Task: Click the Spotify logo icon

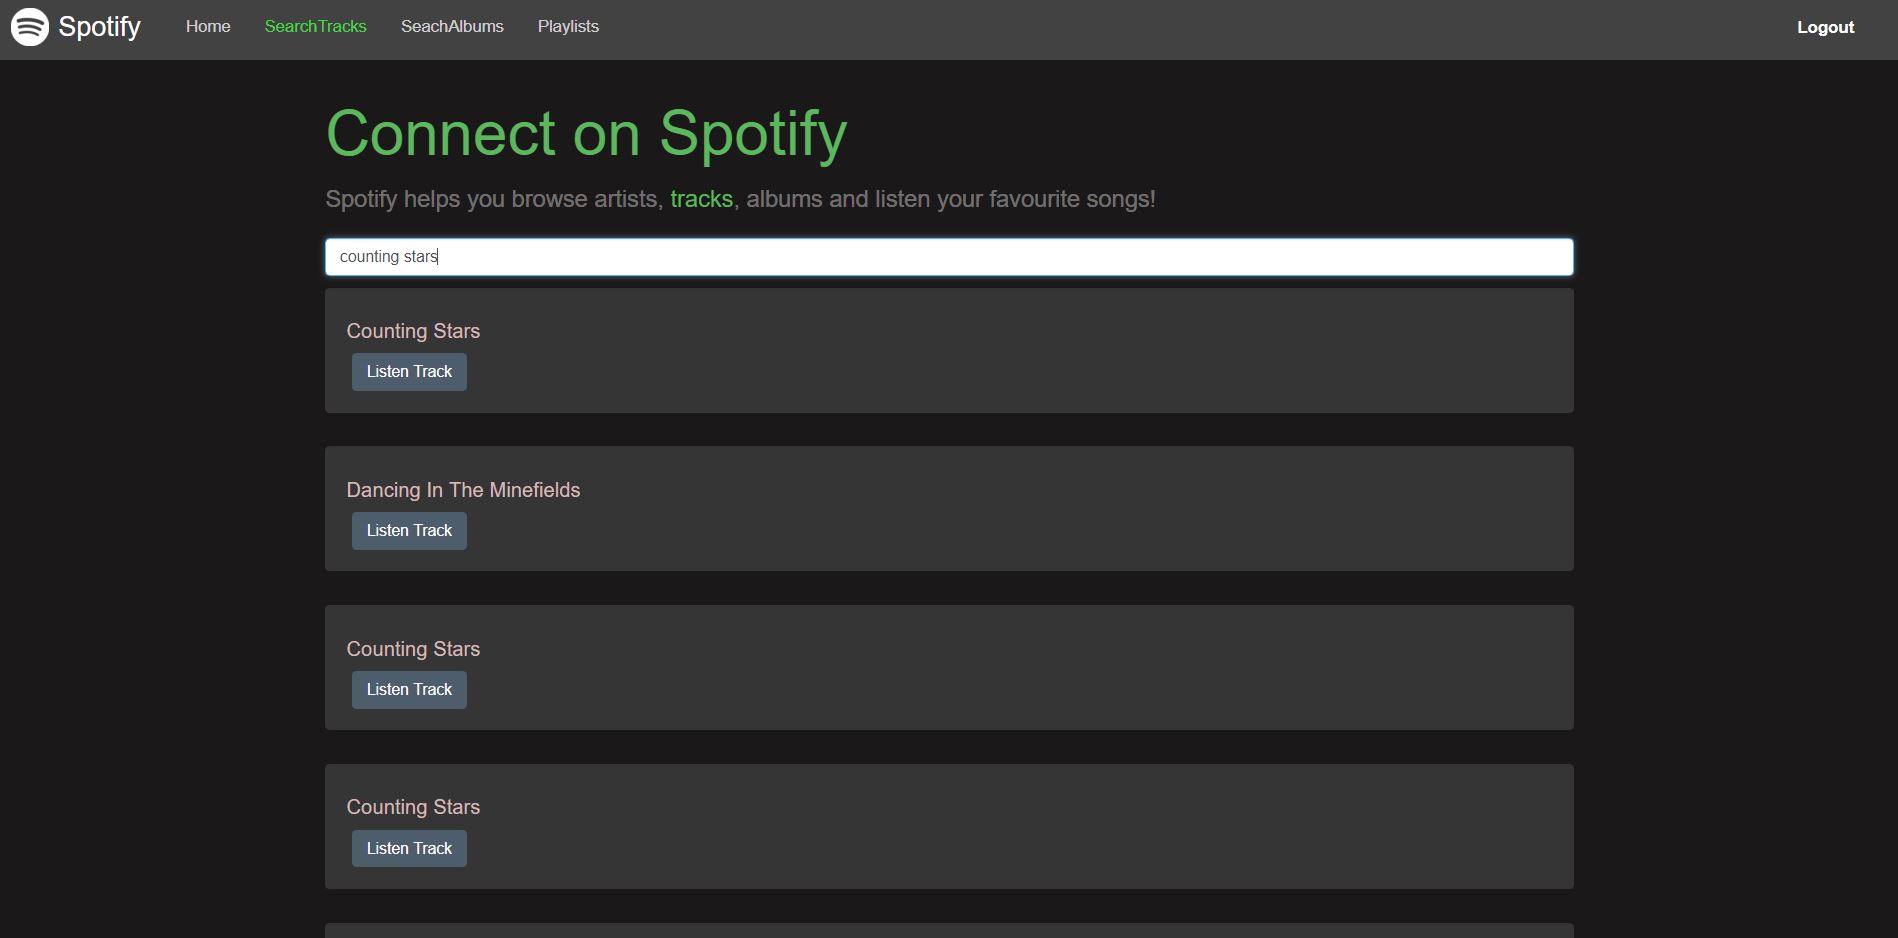Action: [x=29, y=26]
